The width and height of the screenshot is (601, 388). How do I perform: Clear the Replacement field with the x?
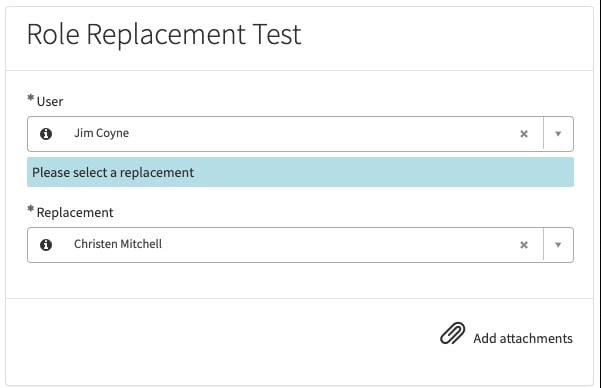[524, 245]
